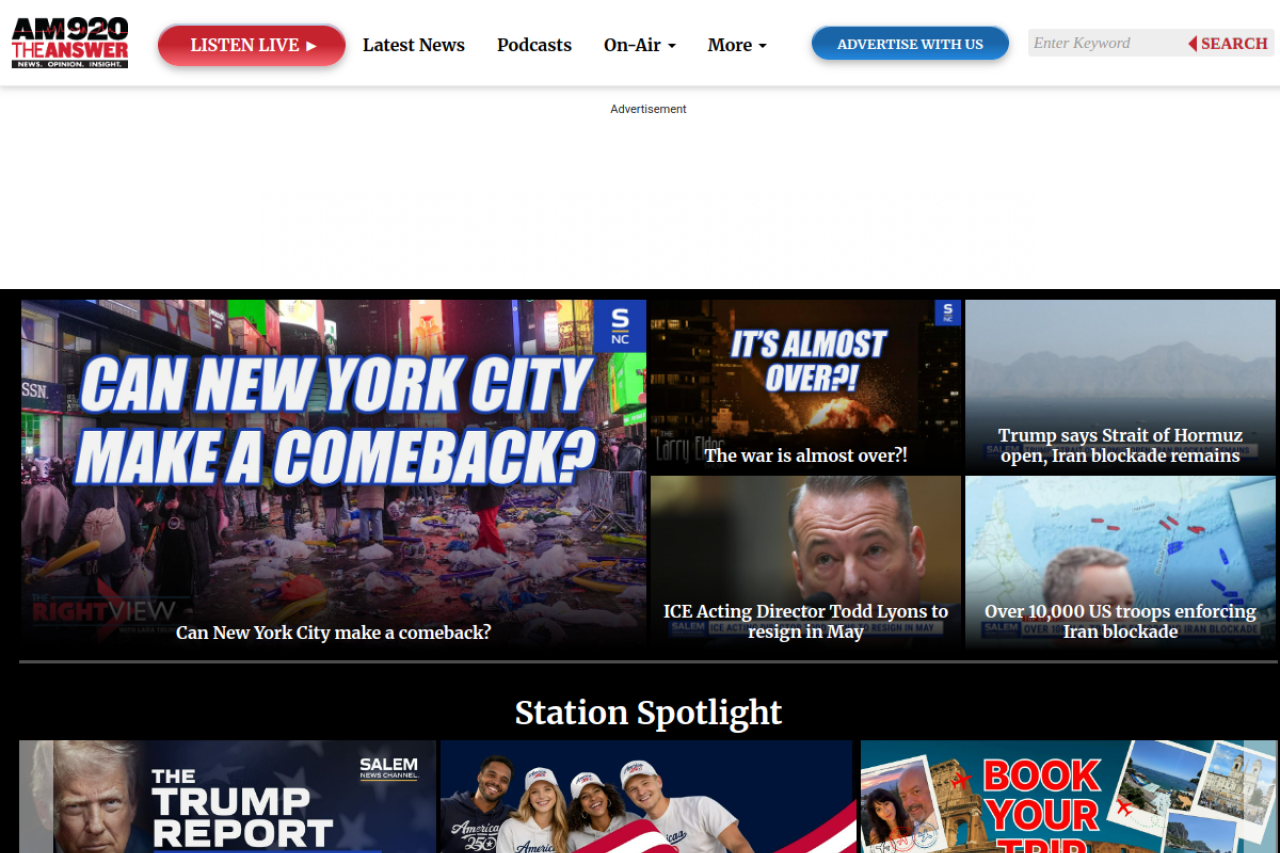
Task: Open the "Can New York City make a comeback?" headline
Action: click(333, 632)
